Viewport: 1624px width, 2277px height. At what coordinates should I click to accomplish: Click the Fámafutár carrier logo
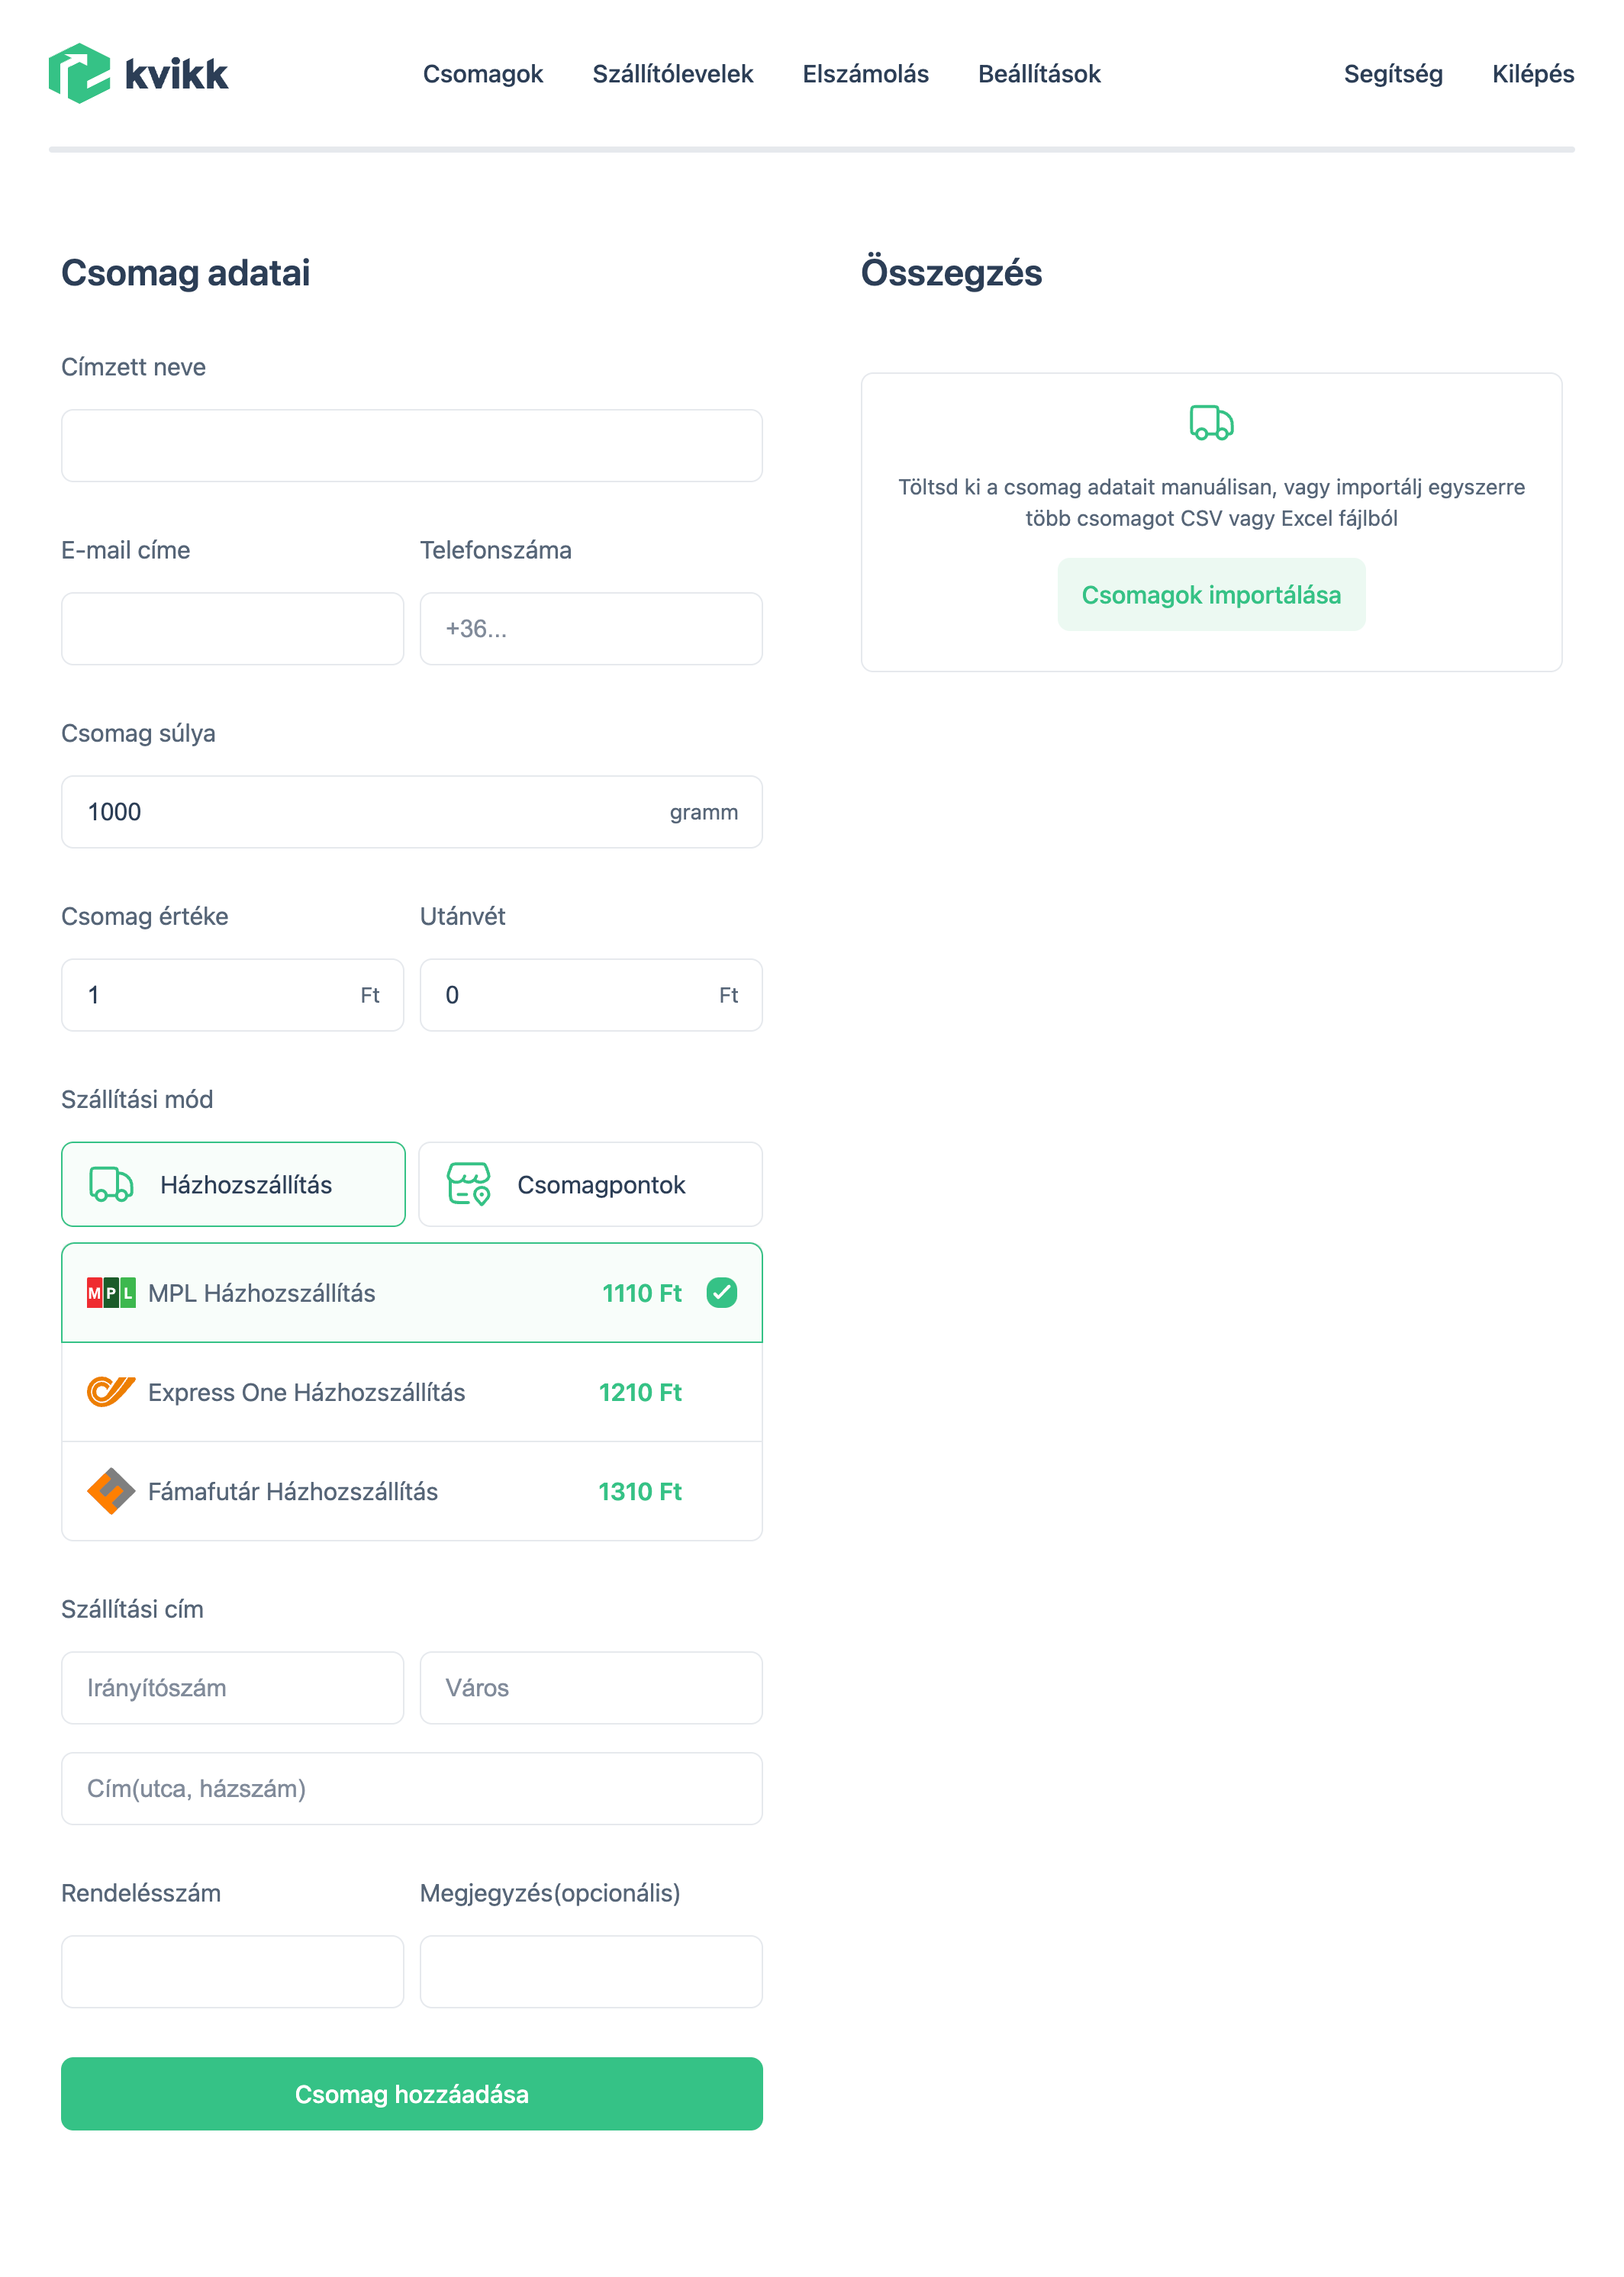(111, 1491)
